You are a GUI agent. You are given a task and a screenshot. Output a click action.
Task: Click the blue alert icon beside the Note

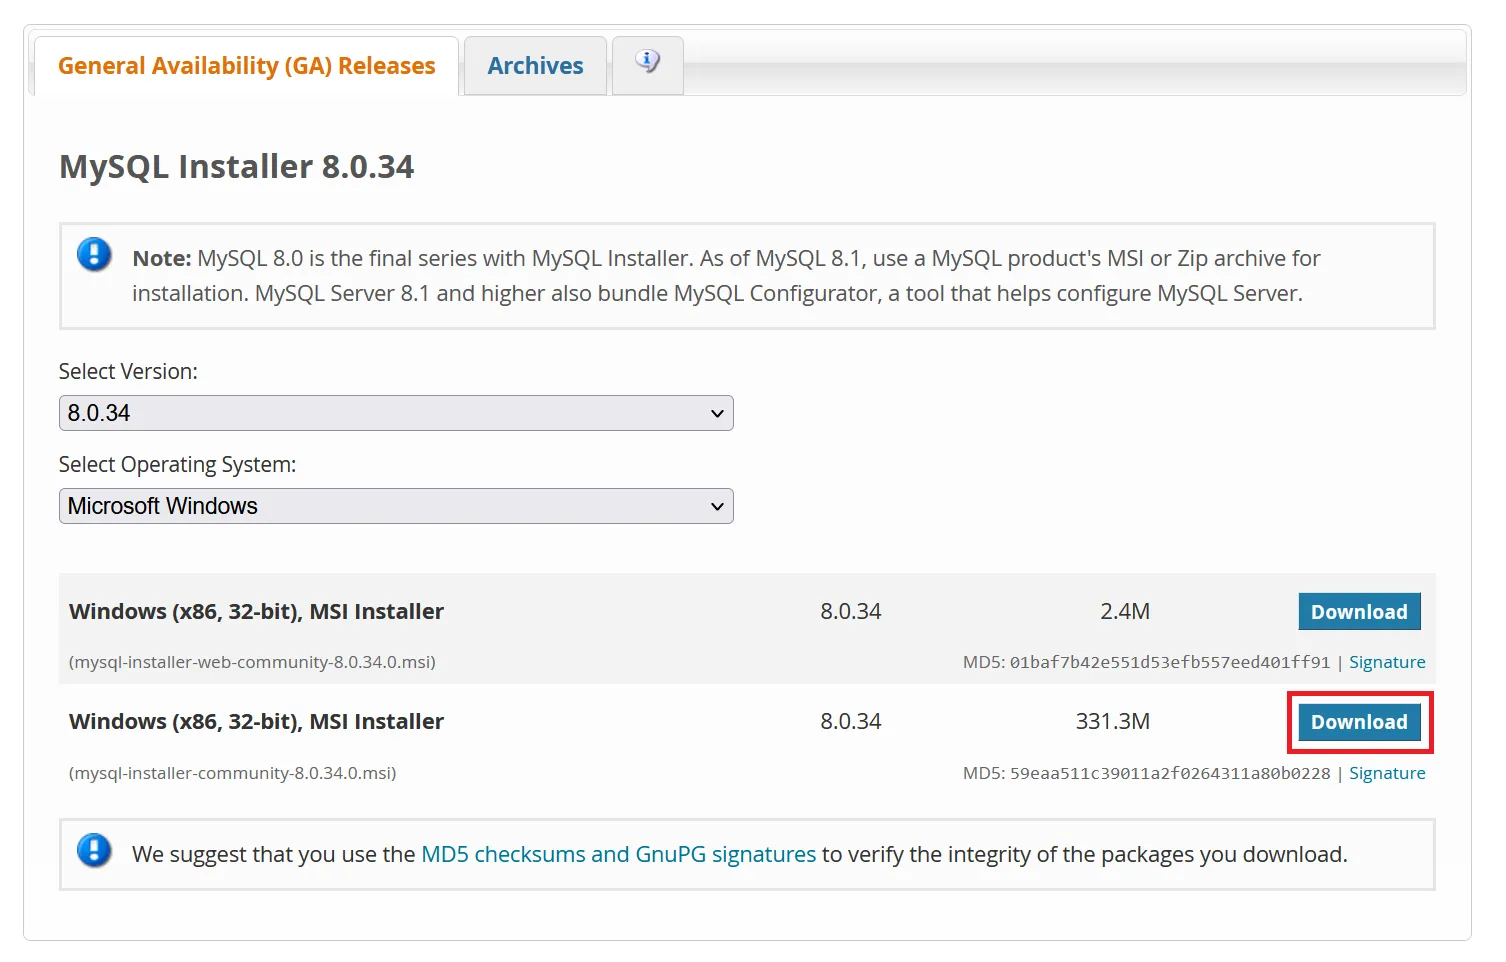click(94, 255)
